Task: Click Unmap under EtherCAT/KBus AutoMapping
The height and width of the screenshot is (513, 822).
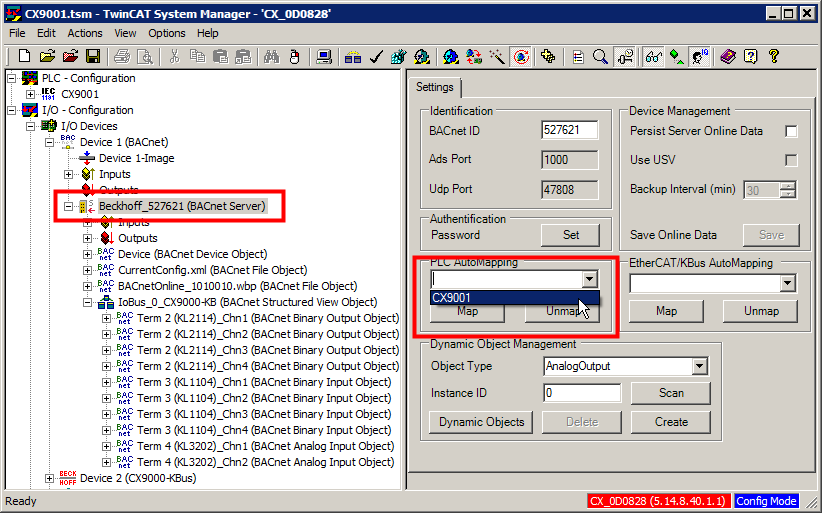Action: 761,311
